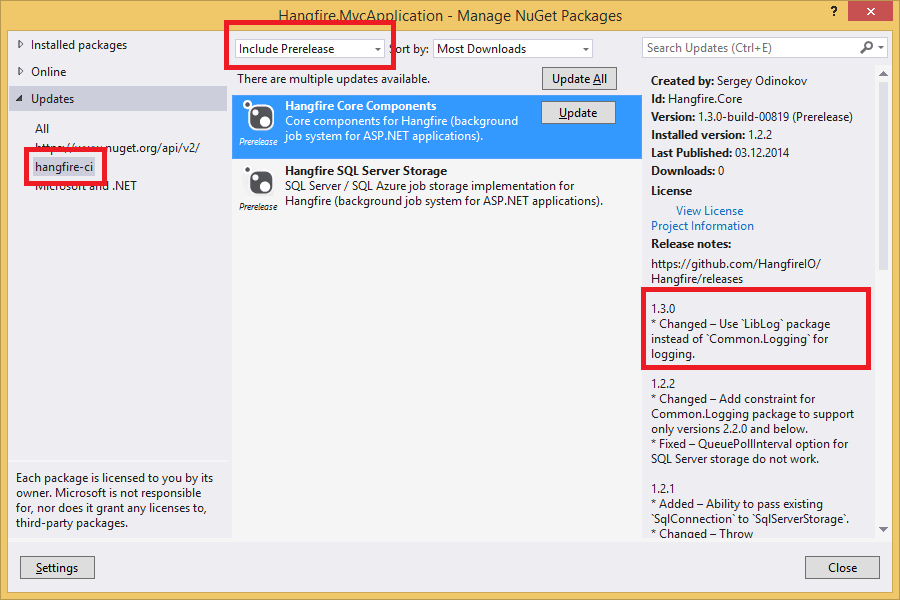Click the Hangfire SQL Server Storage package icon
This screenshot has height=600, width=900.
coord(258,181)
